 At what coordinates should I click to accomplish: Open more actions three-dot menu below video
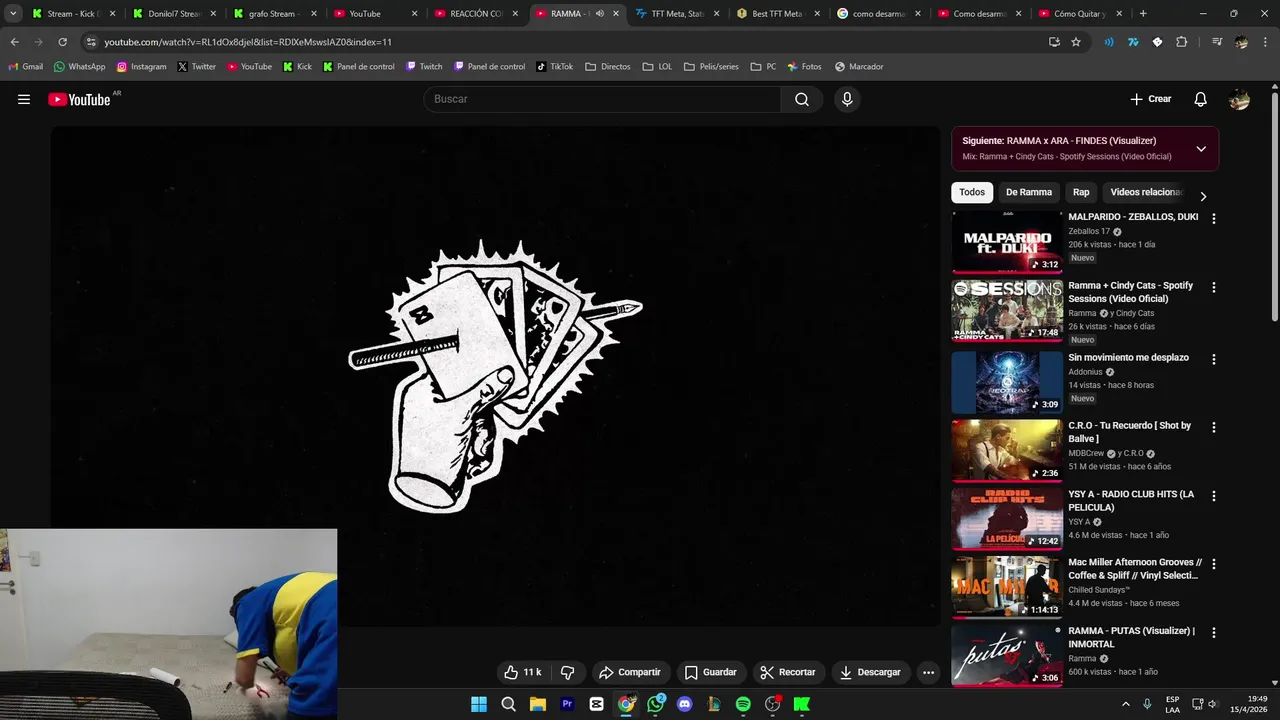928,672
